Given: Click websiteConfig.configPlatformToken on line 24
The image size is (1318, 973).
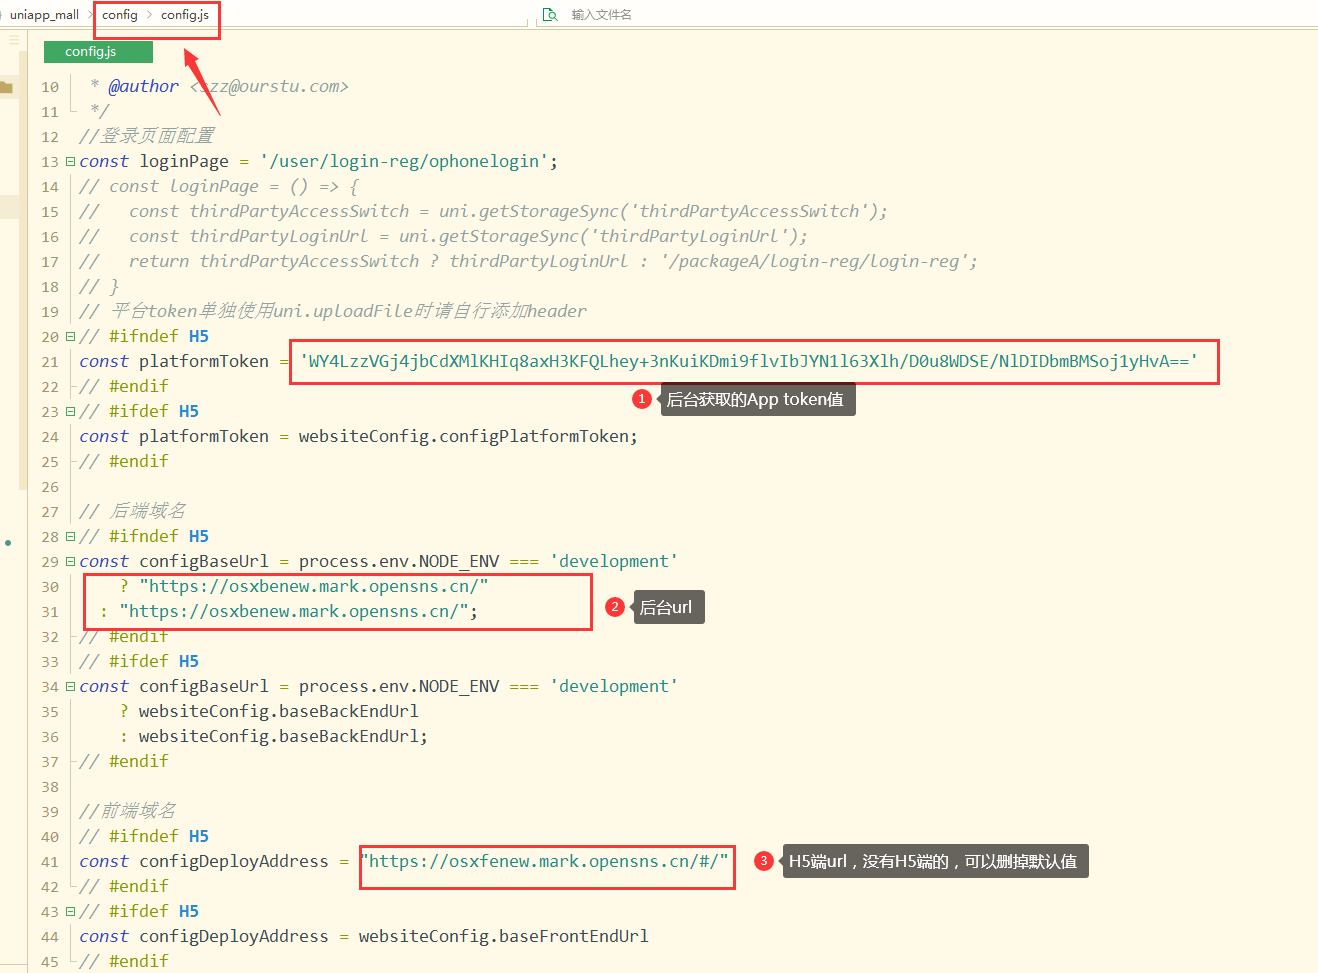Looking at the screenshot, I should pyautogui.click(x=463, y=436).
